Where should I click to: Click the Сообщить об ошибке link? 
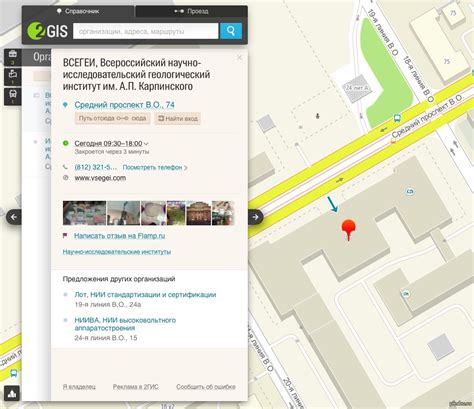[206, 387]
